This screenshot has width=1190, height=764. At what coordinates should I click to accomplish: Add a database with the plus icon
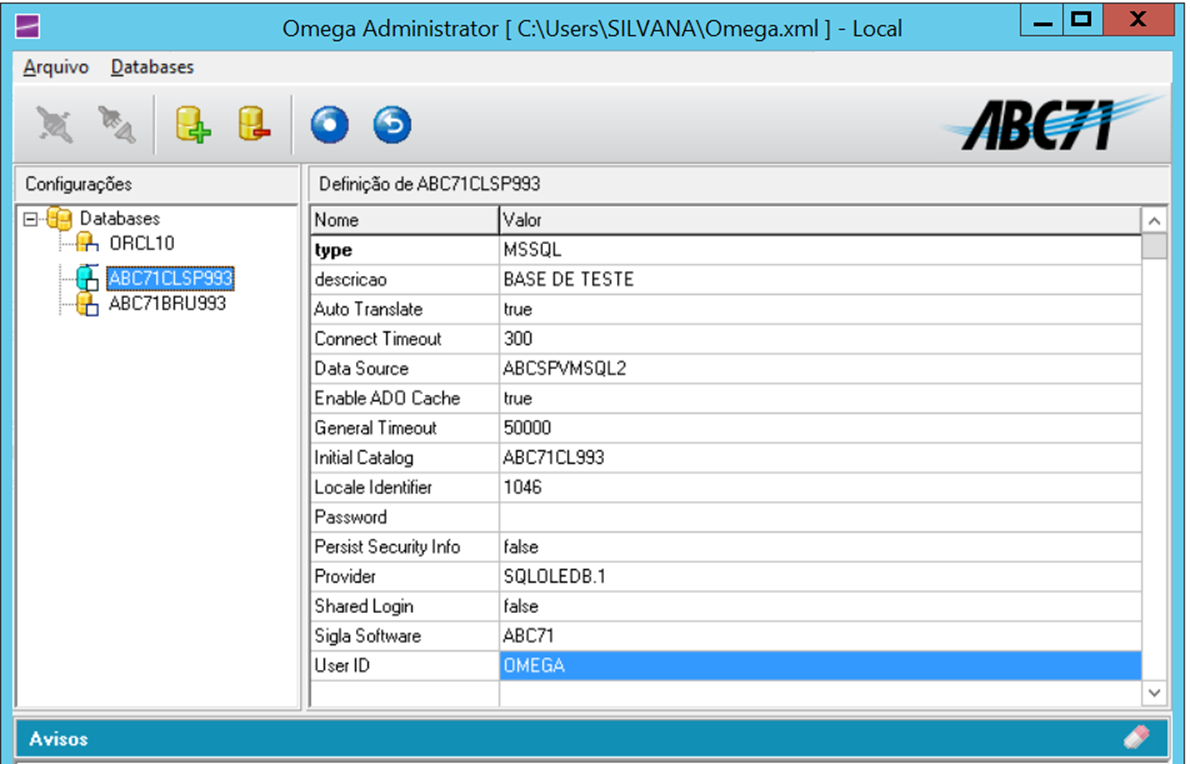(x=193, y=125)
